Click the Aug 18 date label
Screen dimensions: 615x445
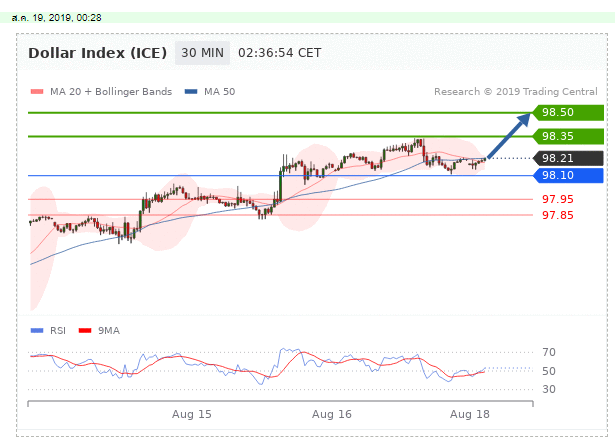point(470,414)
